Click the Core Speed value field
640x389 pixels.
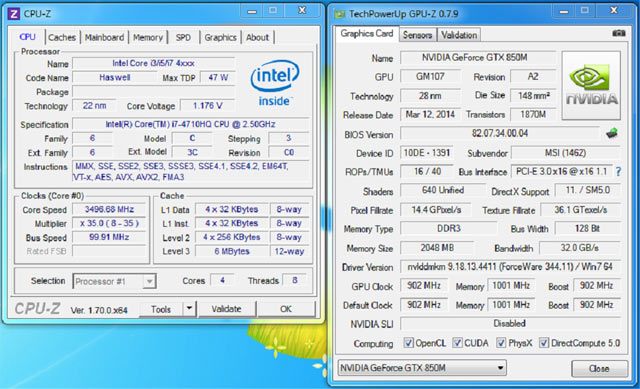[x=109, y=209]
